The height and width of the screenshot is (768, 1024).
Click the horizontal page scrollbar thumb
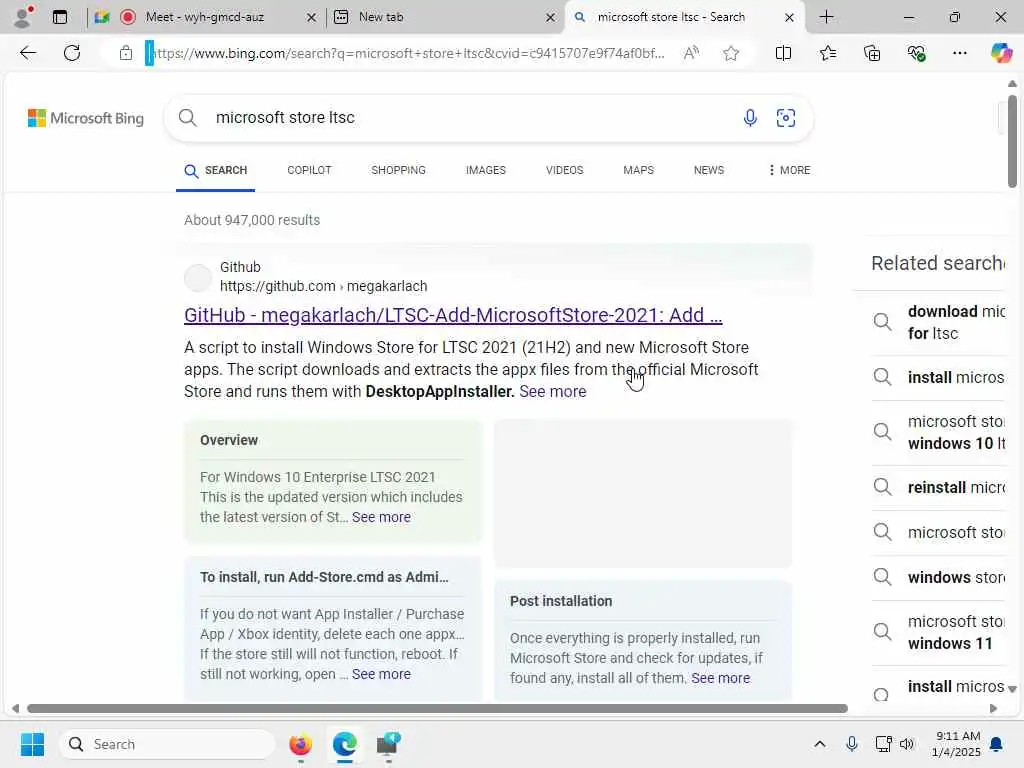point(437,709)
